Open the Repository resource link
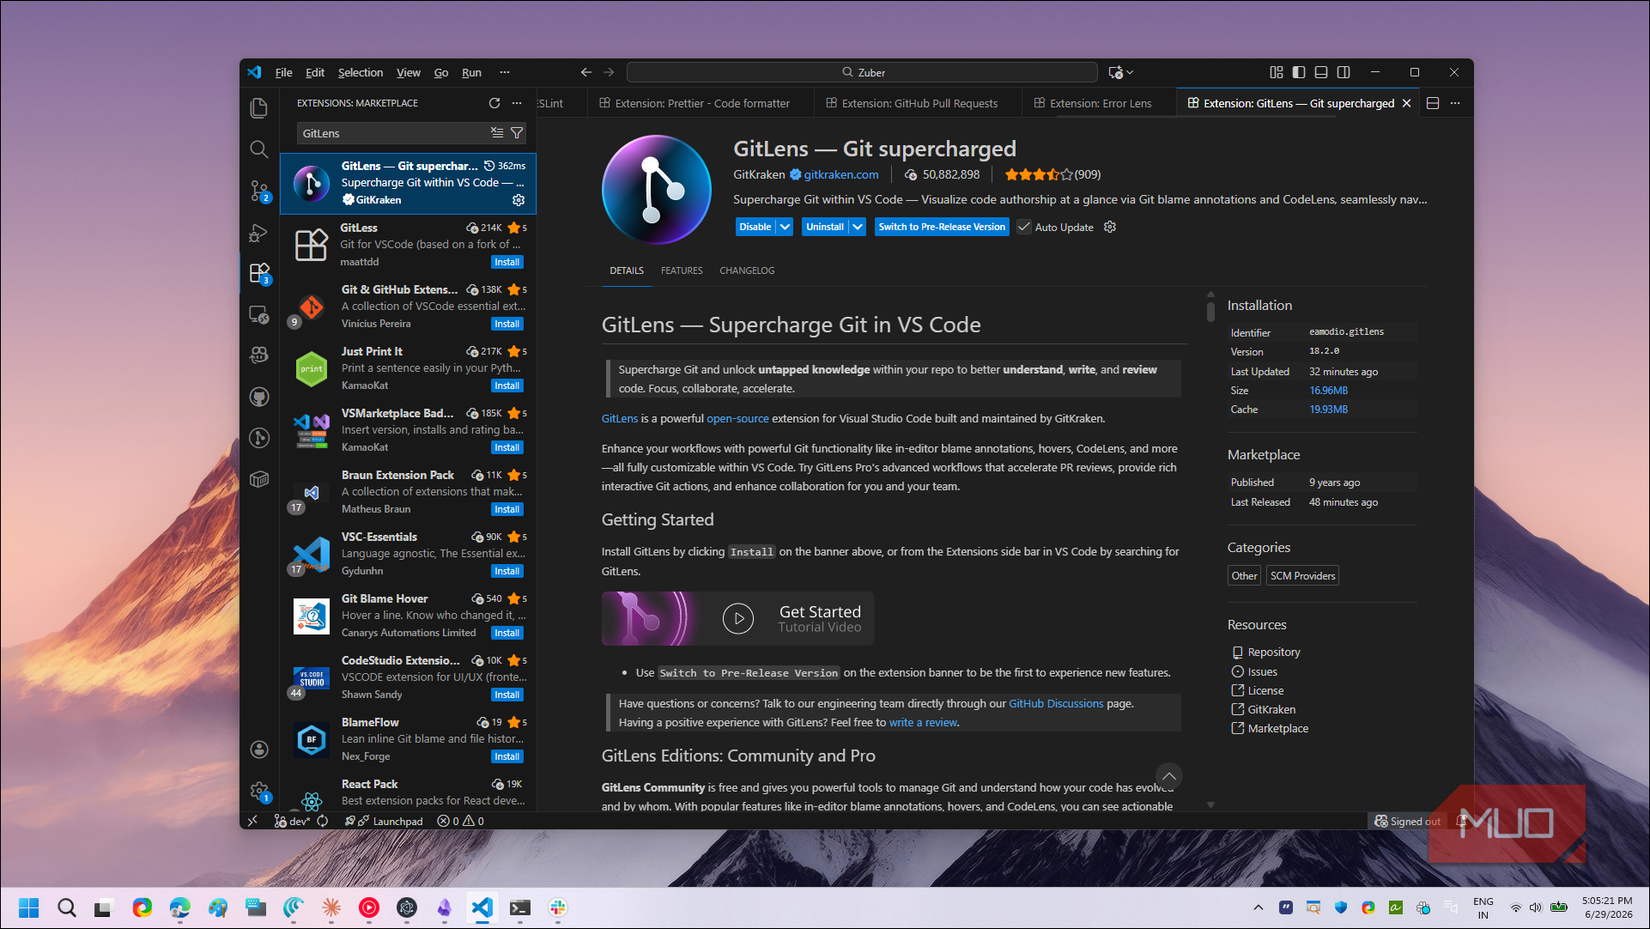The image size is (1650, 929). (x=1273, y=652)
